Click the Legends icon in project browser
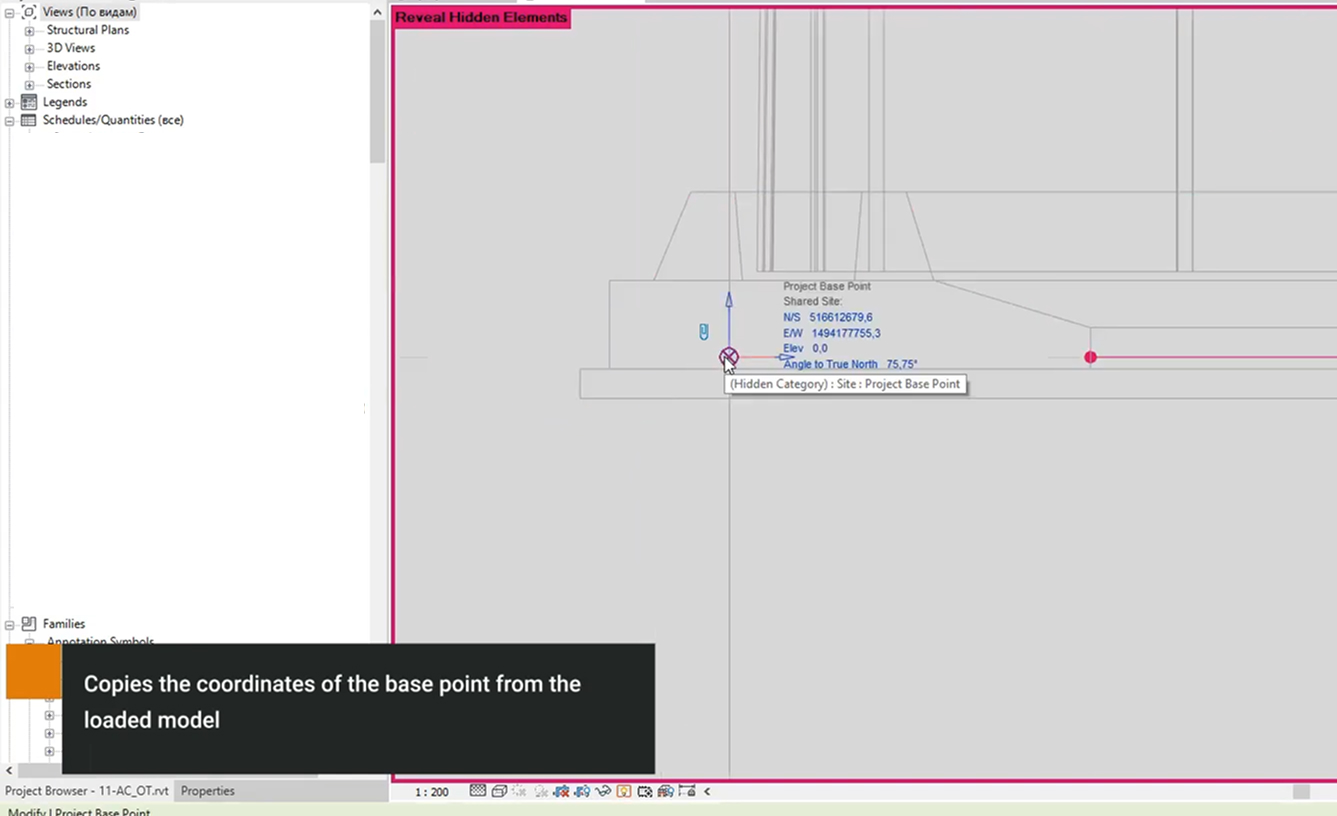This screenshot has height=816, width=1337. pyautogui.click(x=29, y=102)
